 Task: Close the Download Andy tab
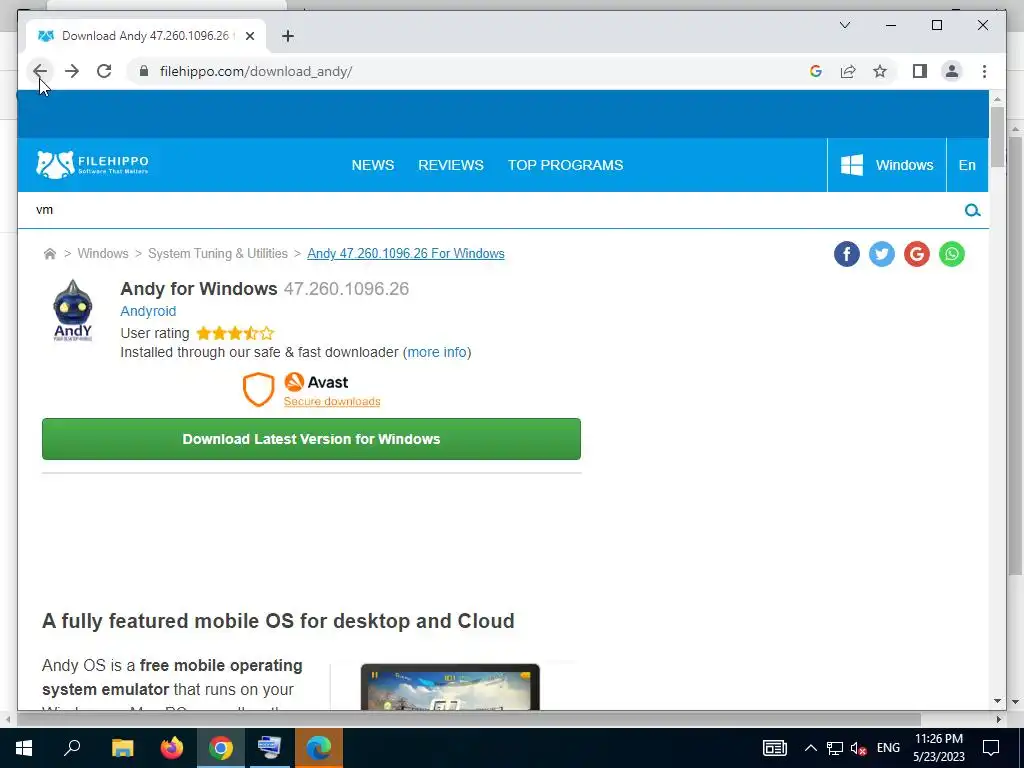tap(249, 36)
